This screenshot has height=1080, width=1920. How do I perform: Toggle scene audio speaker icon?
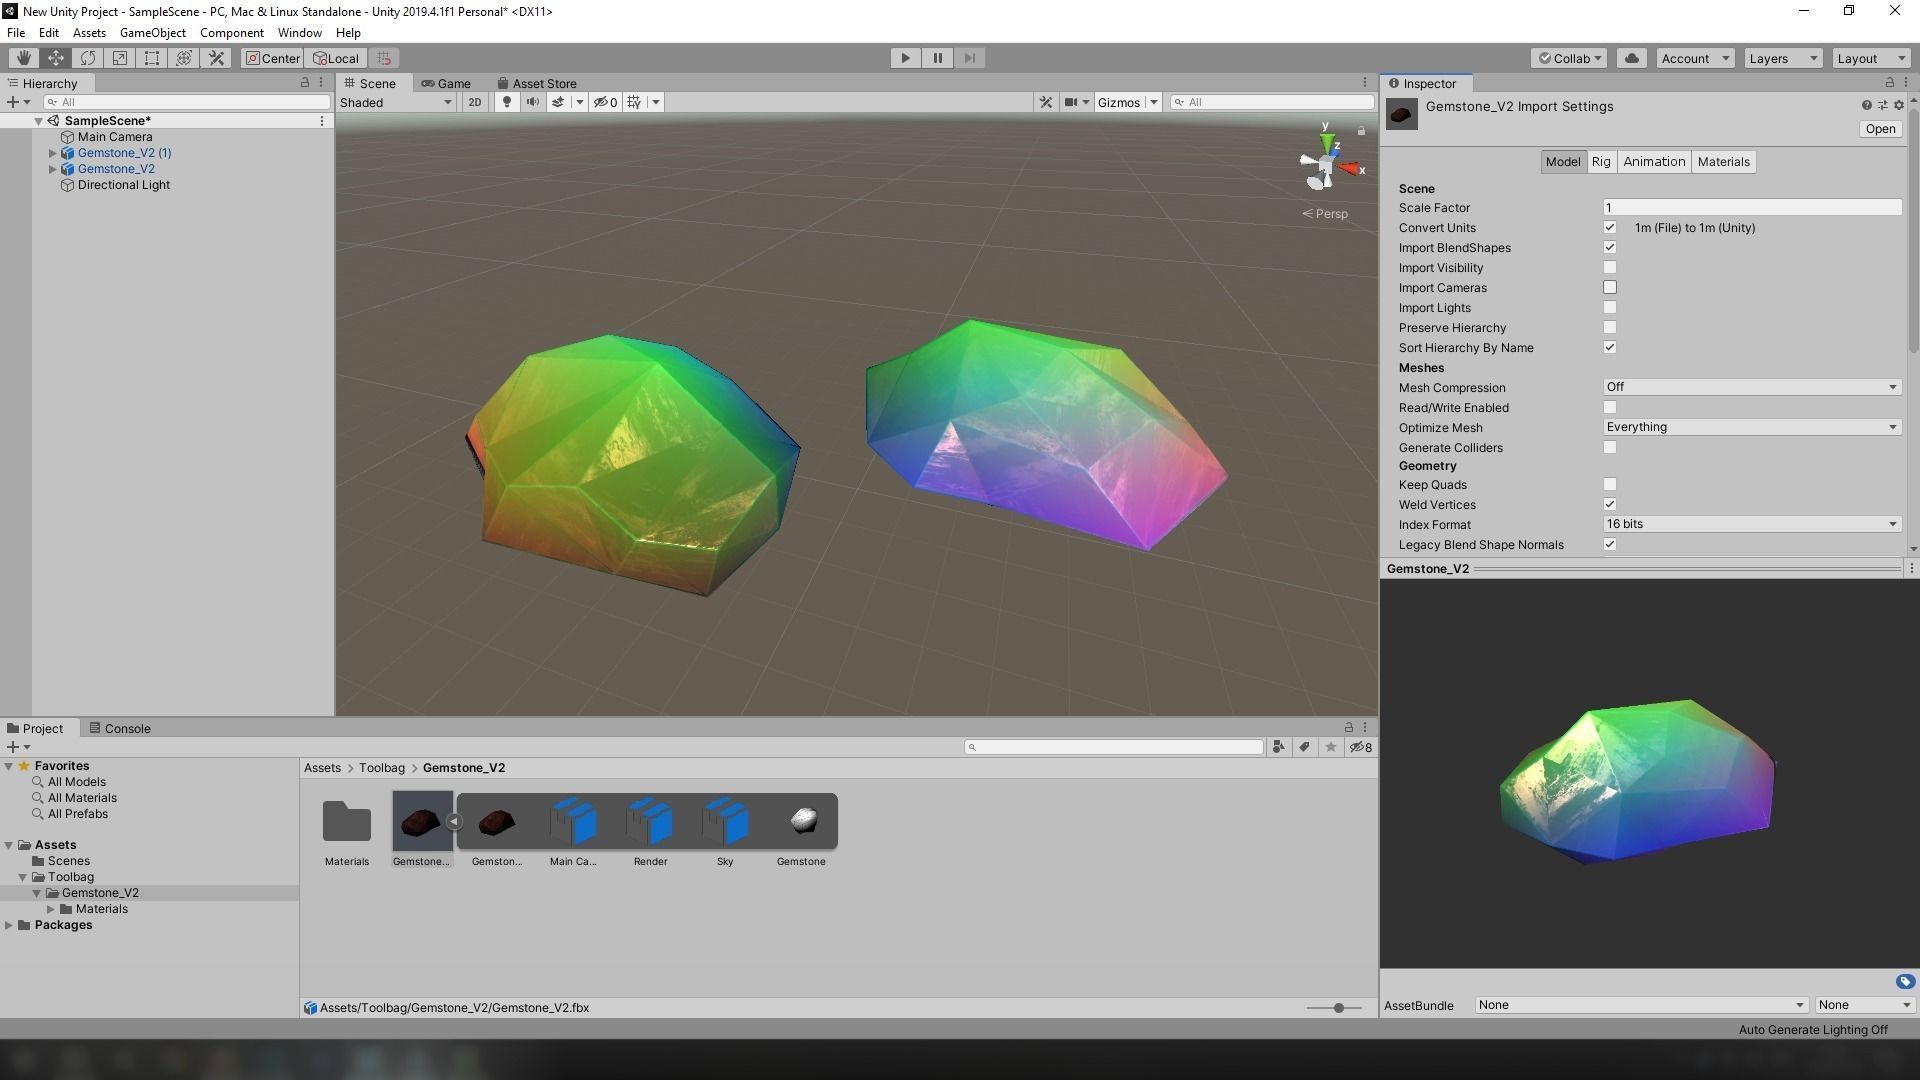pos(532,102)
